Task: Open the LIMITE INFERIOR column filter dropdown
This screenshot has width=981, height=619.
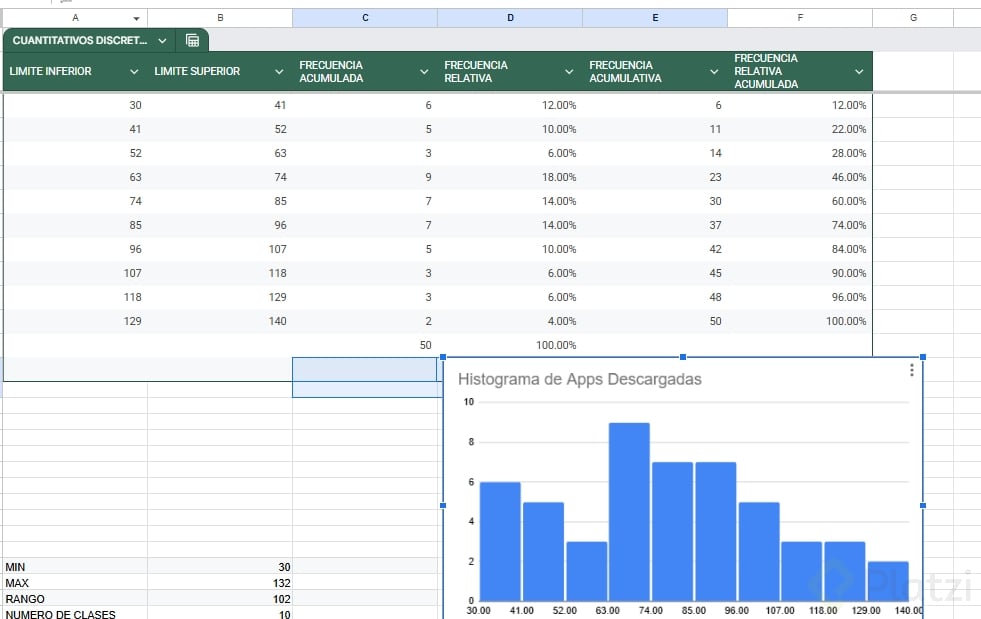Action: coord(134,72)
